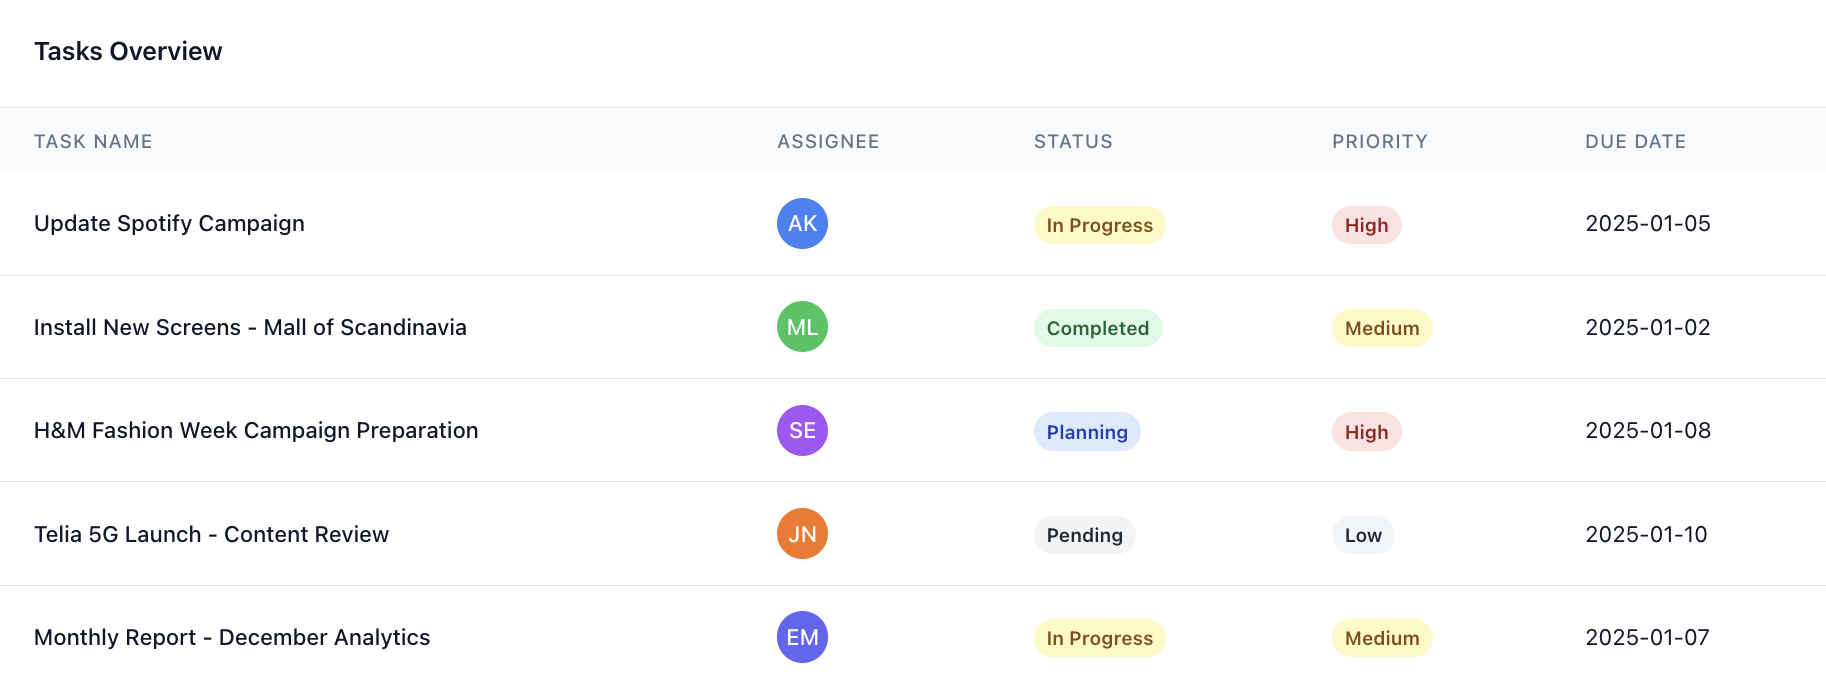Open the Update Spotify Campaign task
The height and width of the screenshot is (682, 1826).
(x=169, y=223)
